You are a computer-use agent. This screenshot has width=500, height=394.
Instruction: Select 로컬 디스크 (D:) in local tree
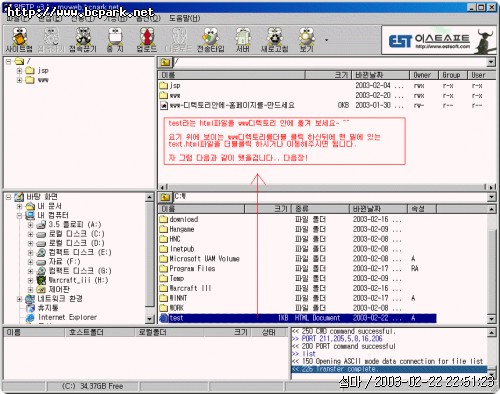(76, 243)
